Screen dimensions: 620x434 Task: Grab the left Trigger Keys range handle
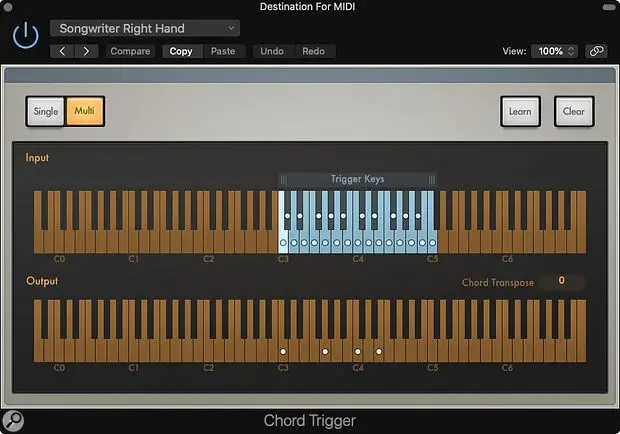(283, 179)
